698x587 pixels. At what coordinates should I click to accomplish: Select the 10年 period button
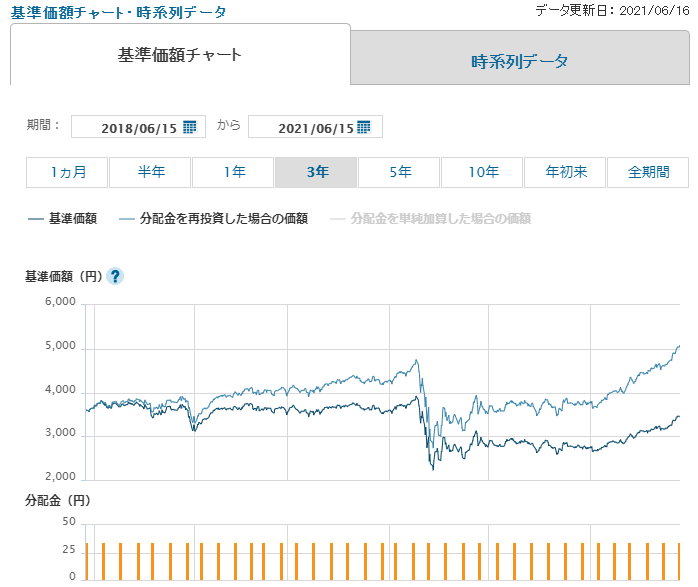point(482,172)
